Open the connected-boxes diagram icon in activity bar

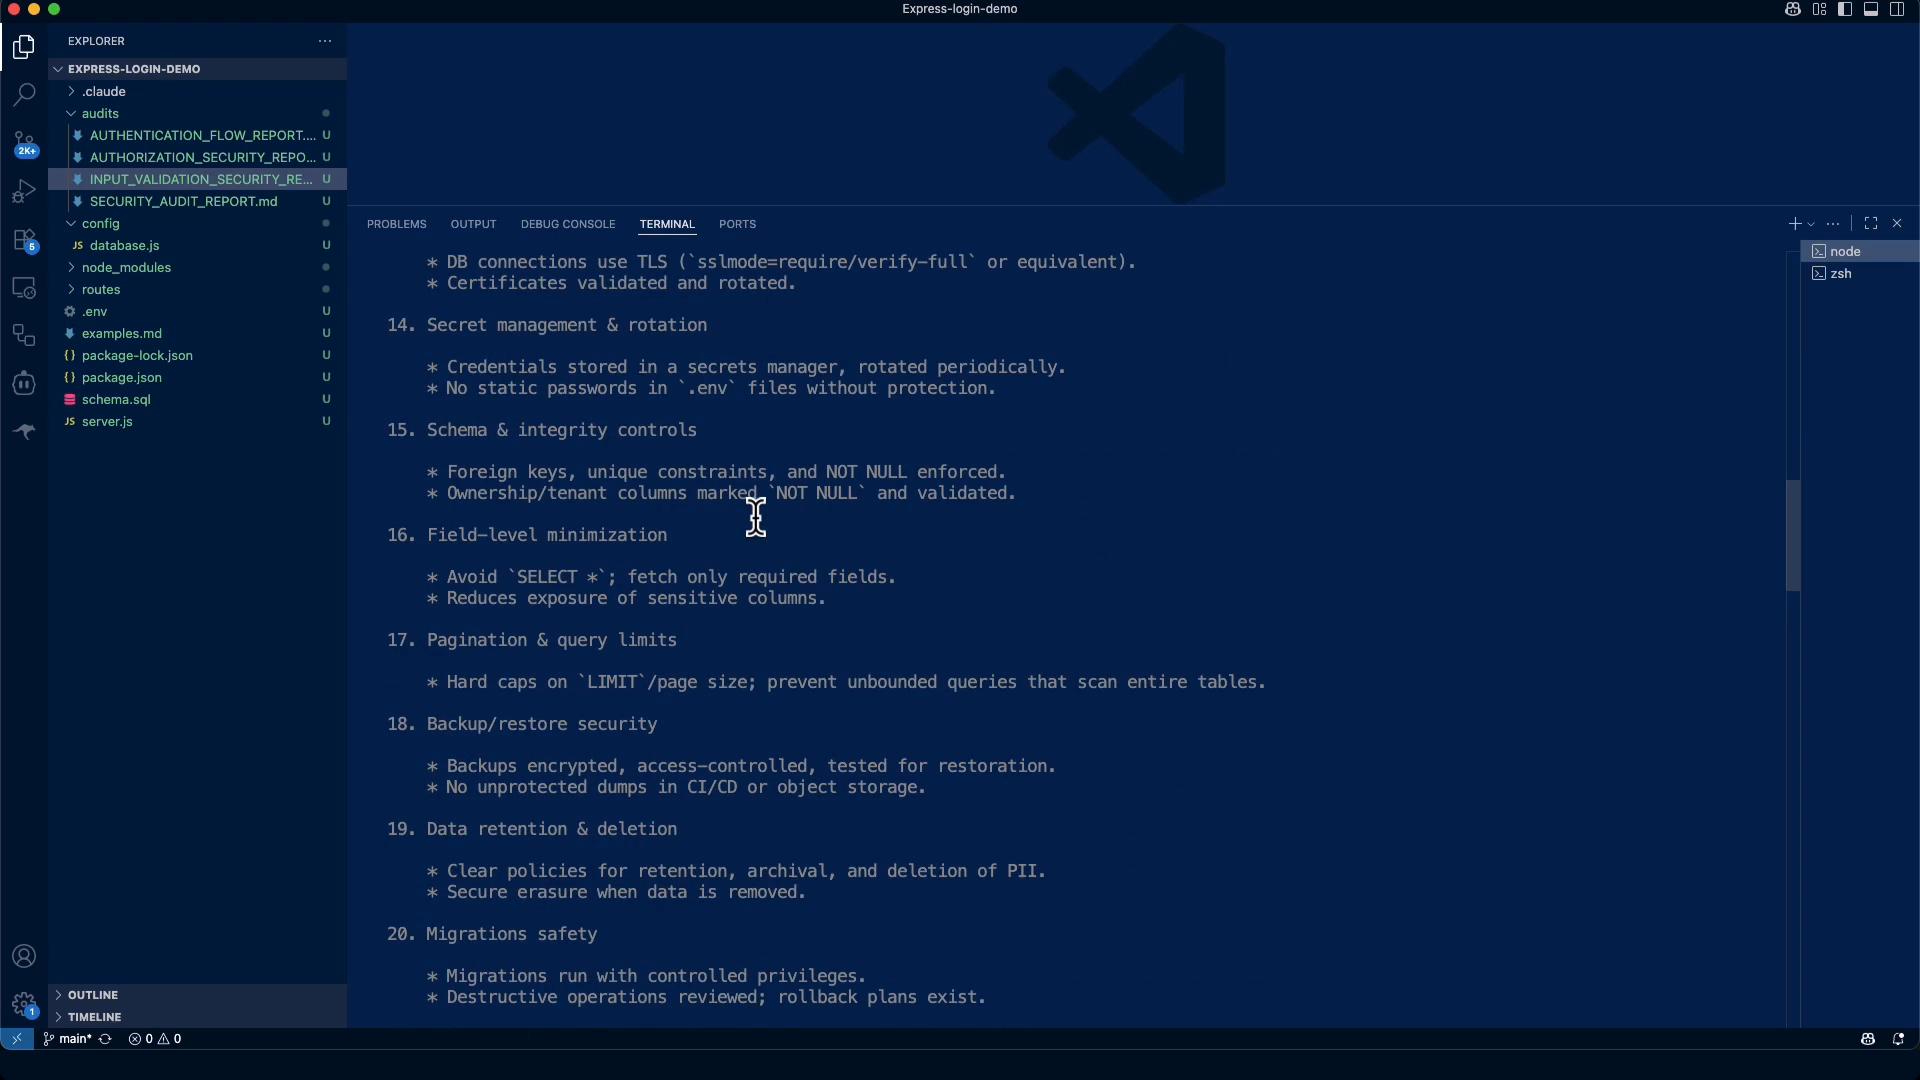(x=24, y=335)
